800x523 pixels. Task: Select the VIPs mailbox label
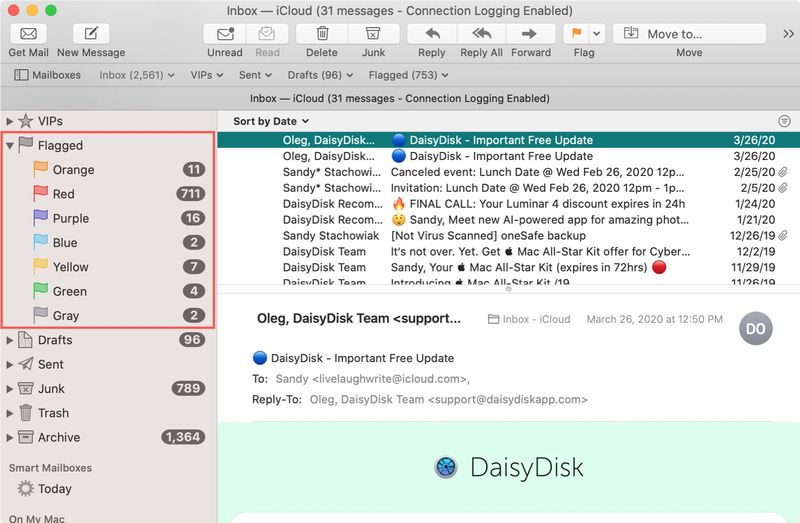50,121
